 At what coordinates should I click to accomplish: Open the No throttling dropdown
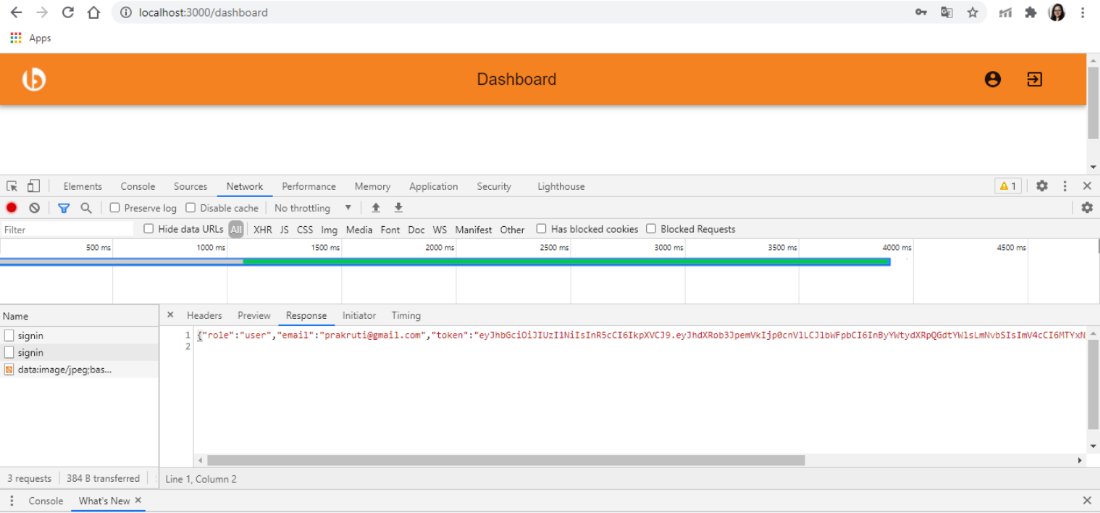point(313,208)
